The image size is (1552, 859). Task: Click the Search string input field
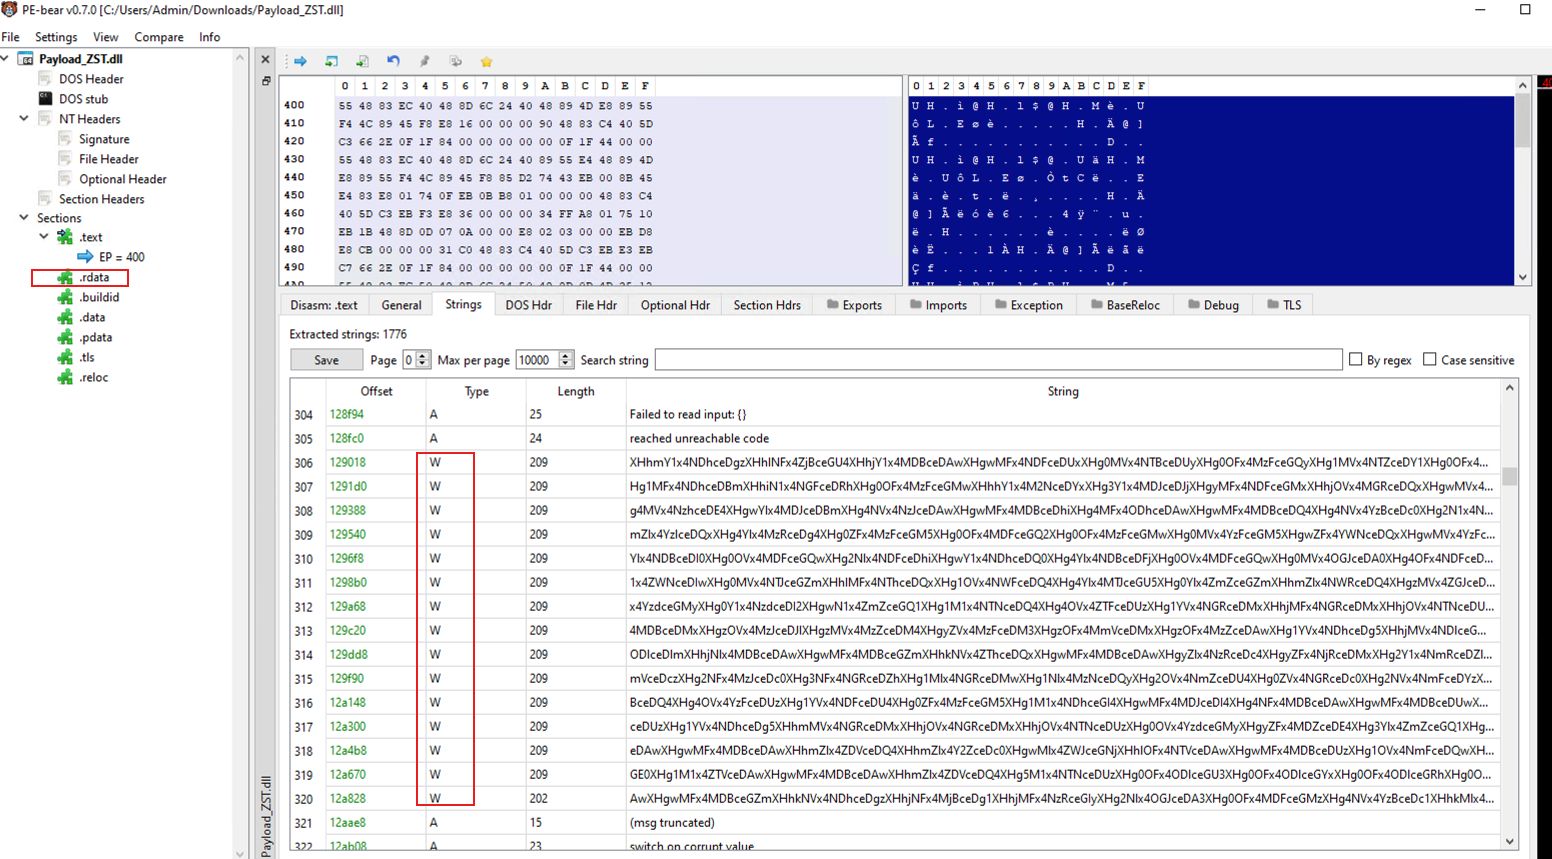pos(997,360)
